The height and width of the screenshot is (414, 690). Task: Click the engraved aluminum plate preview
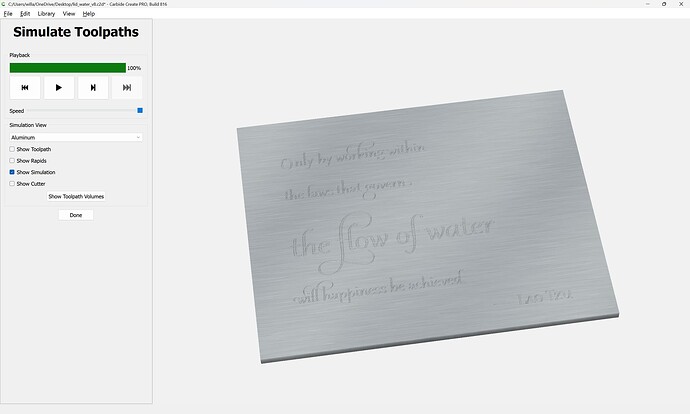(x=427, y=227)
